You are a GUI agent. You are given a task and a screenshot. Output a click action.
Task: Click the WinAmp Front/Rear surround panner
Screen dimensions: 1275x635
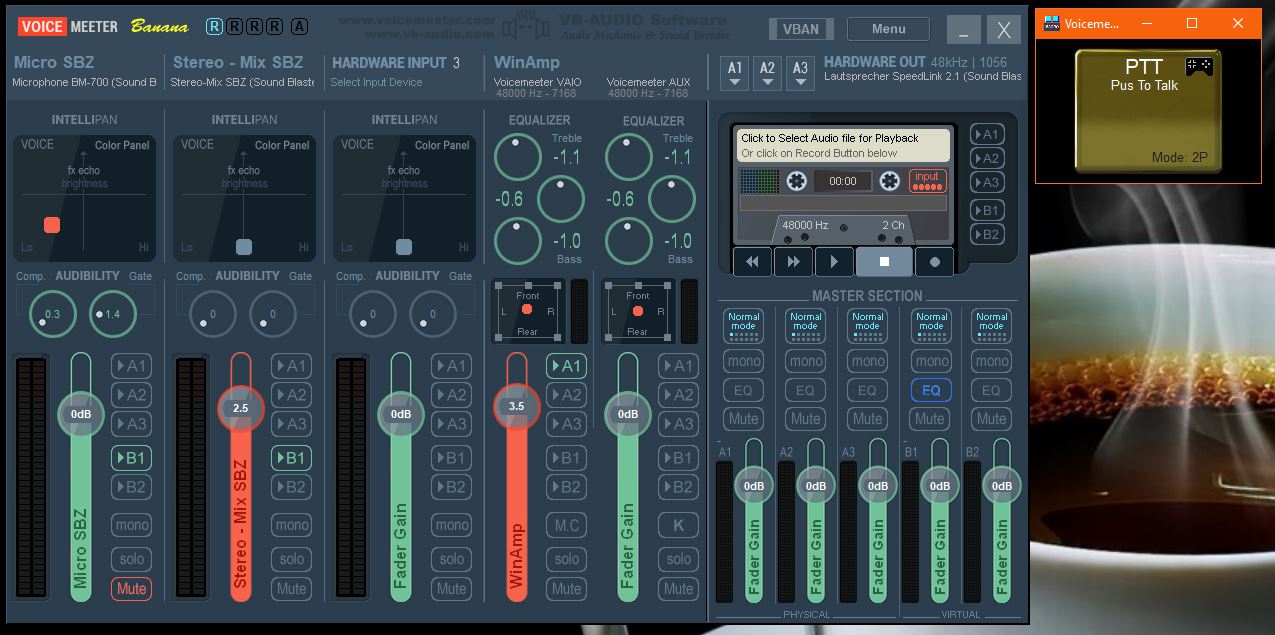click(x=527, y=311)
